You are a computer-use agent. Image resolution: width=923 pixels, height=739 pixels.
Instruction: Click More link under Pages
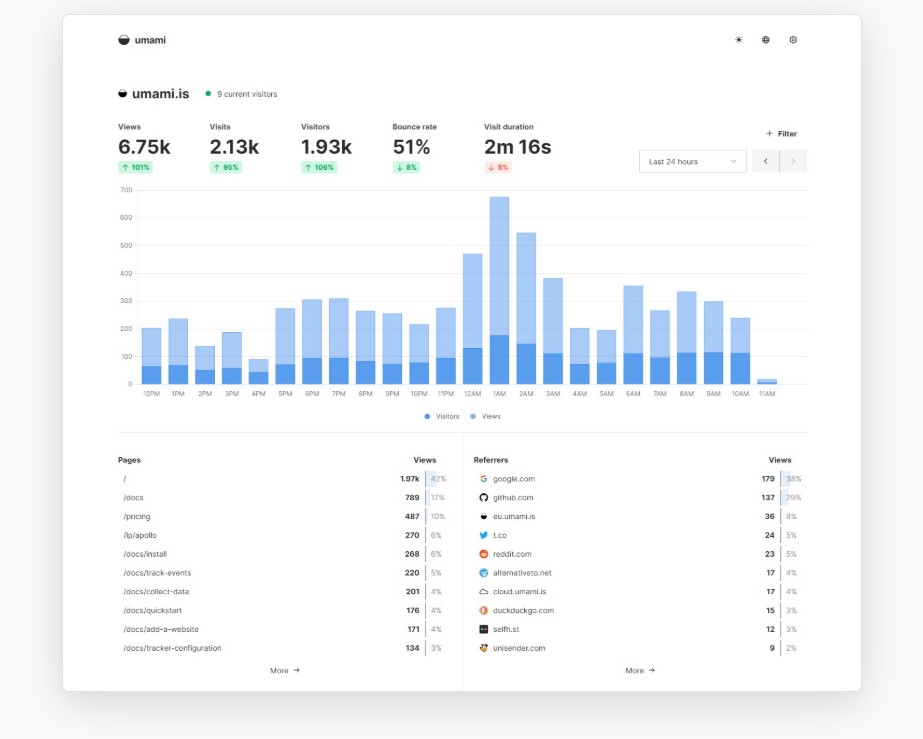click(285, 671)
